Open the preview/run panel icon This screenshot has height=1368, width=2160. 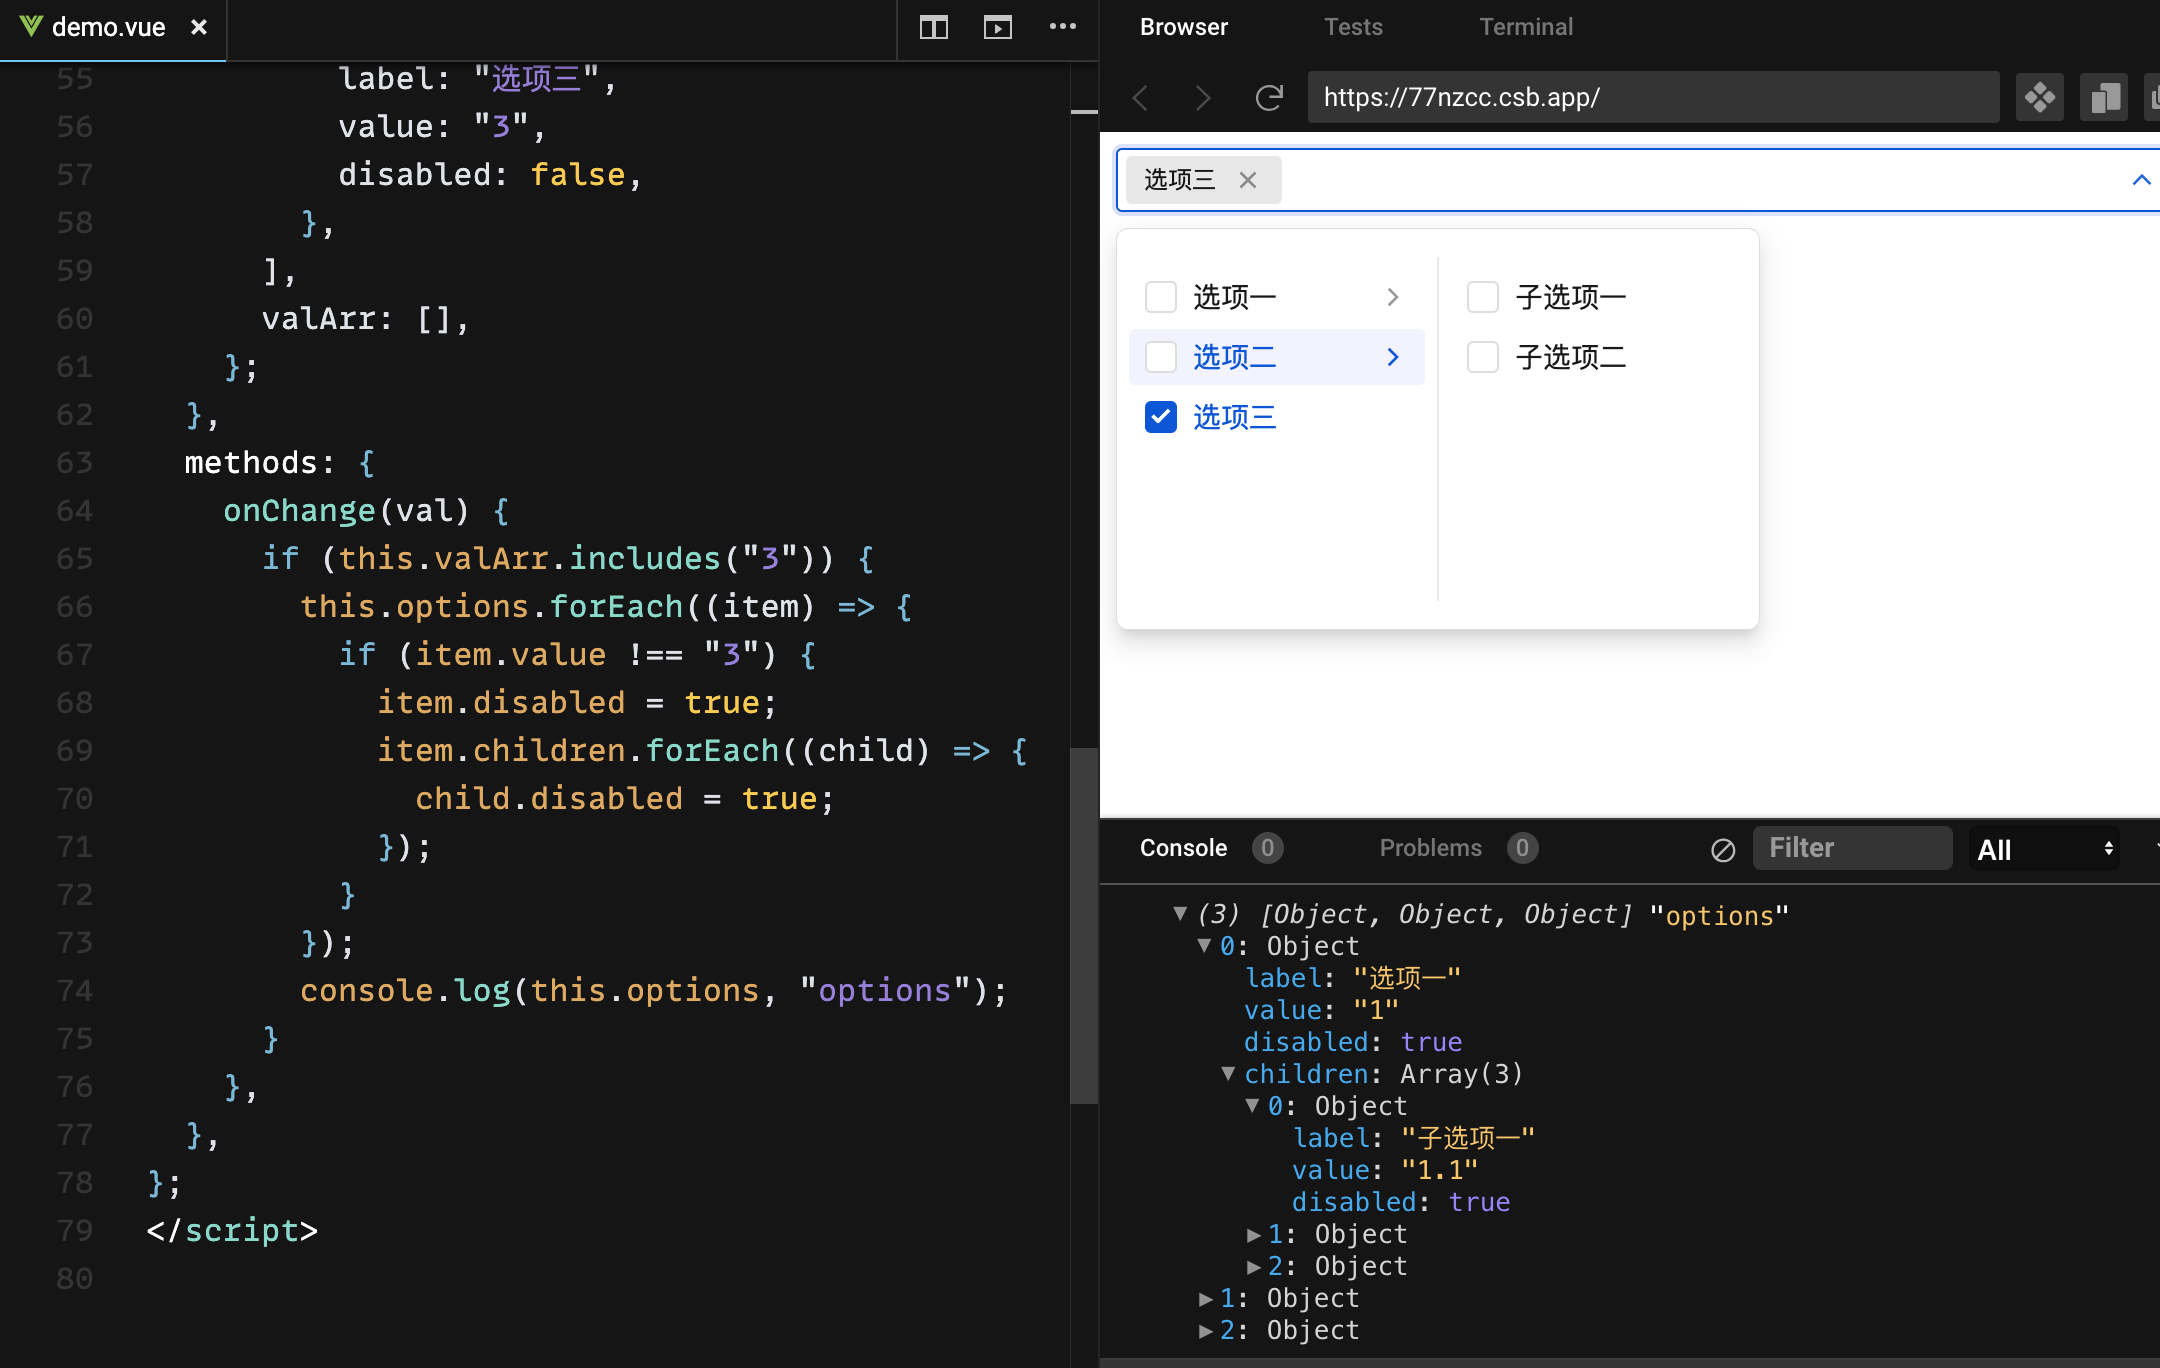[997, 27]
